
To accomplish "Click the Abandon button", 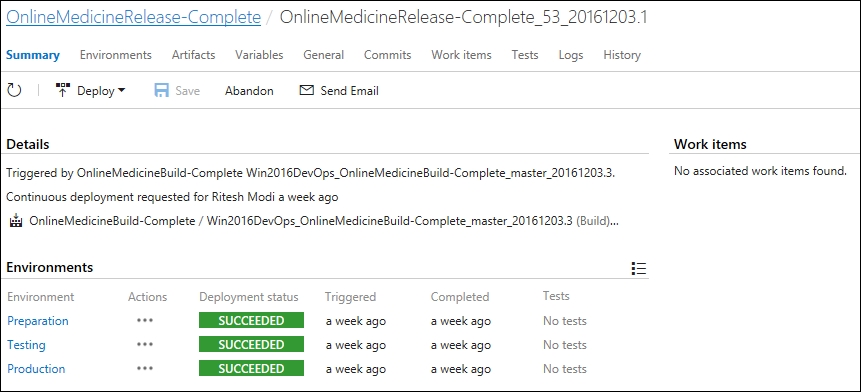I will [x=249, y=91].
